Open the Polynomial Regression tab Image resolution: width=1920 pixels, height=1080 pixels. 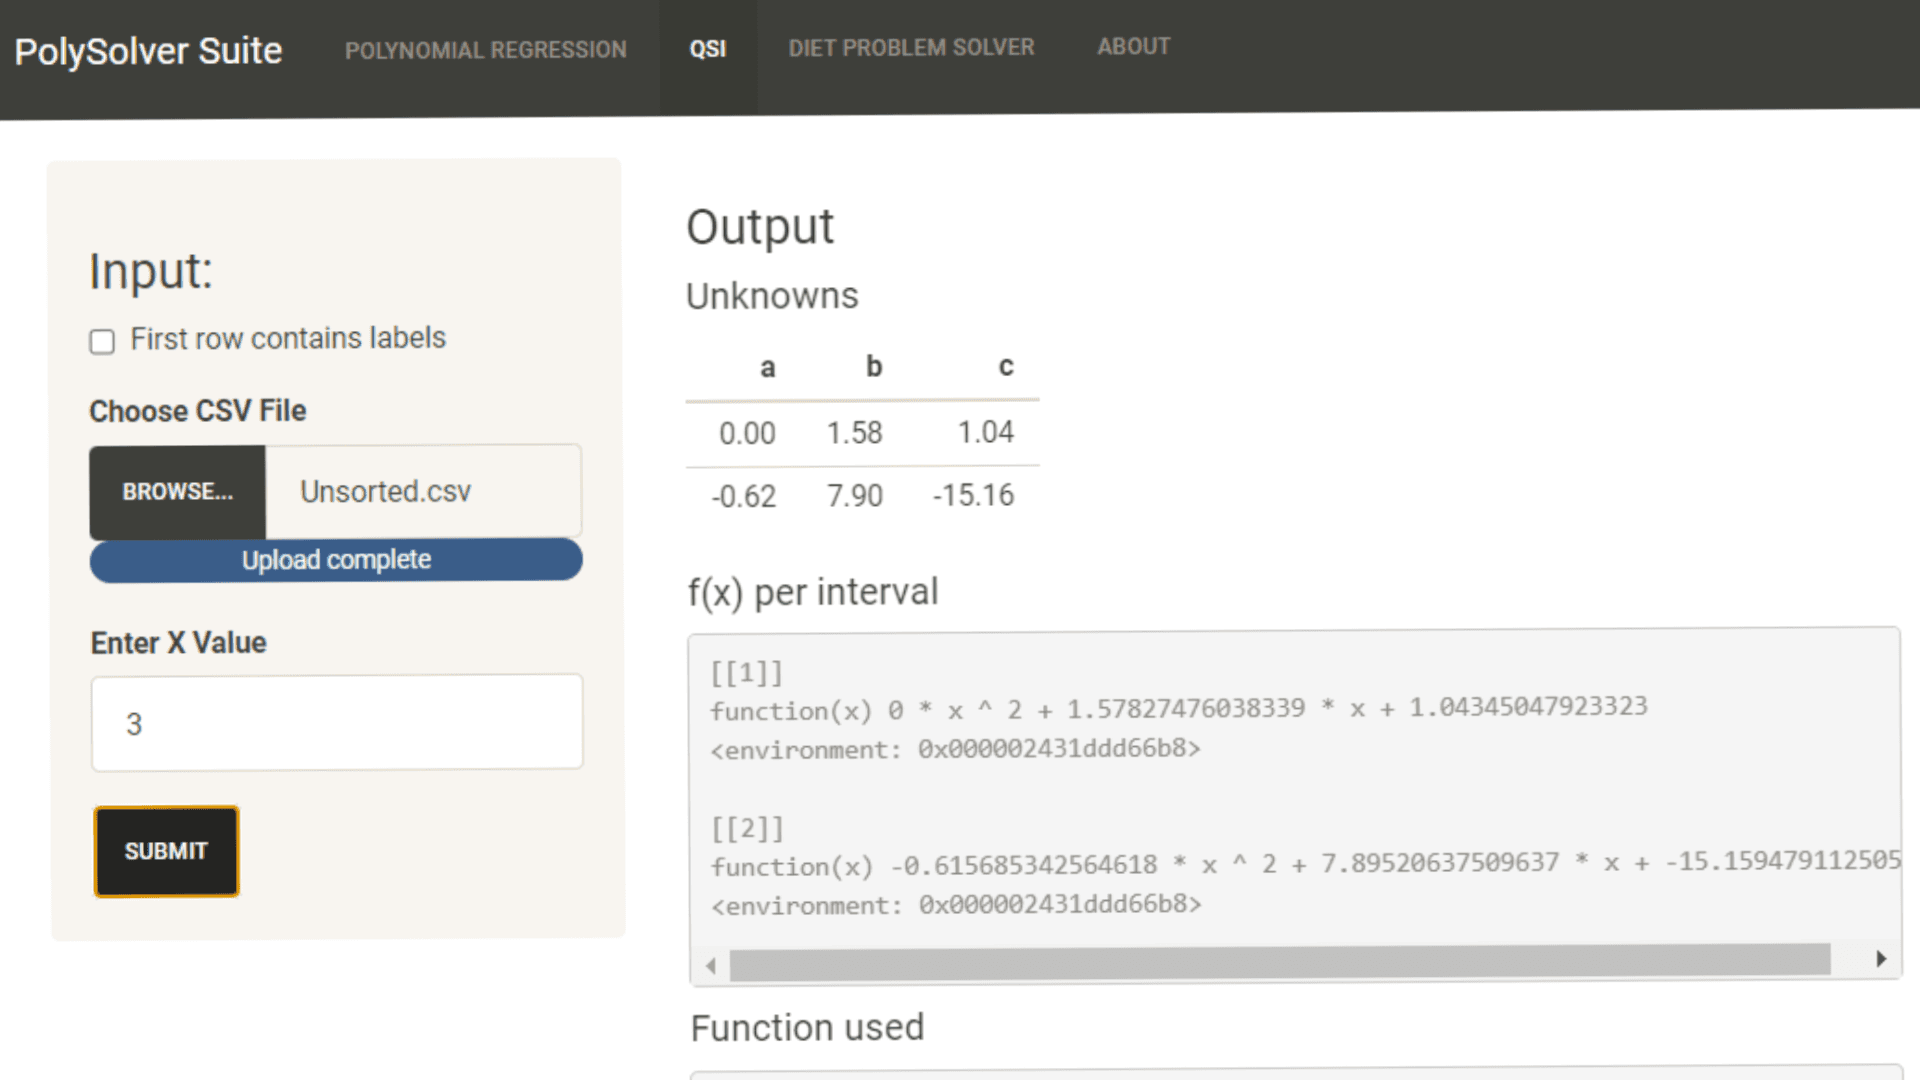(x=486, y=50)
